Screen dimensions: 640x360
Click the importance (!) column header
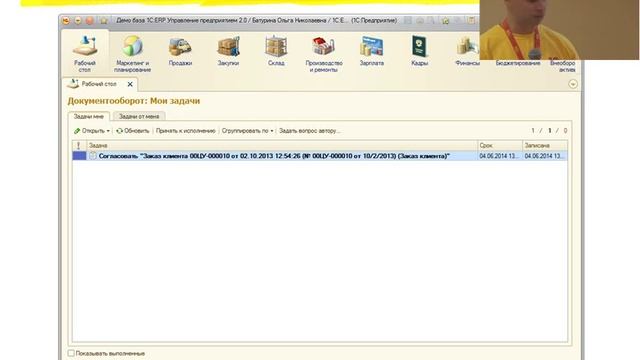(x=79, y=145)
